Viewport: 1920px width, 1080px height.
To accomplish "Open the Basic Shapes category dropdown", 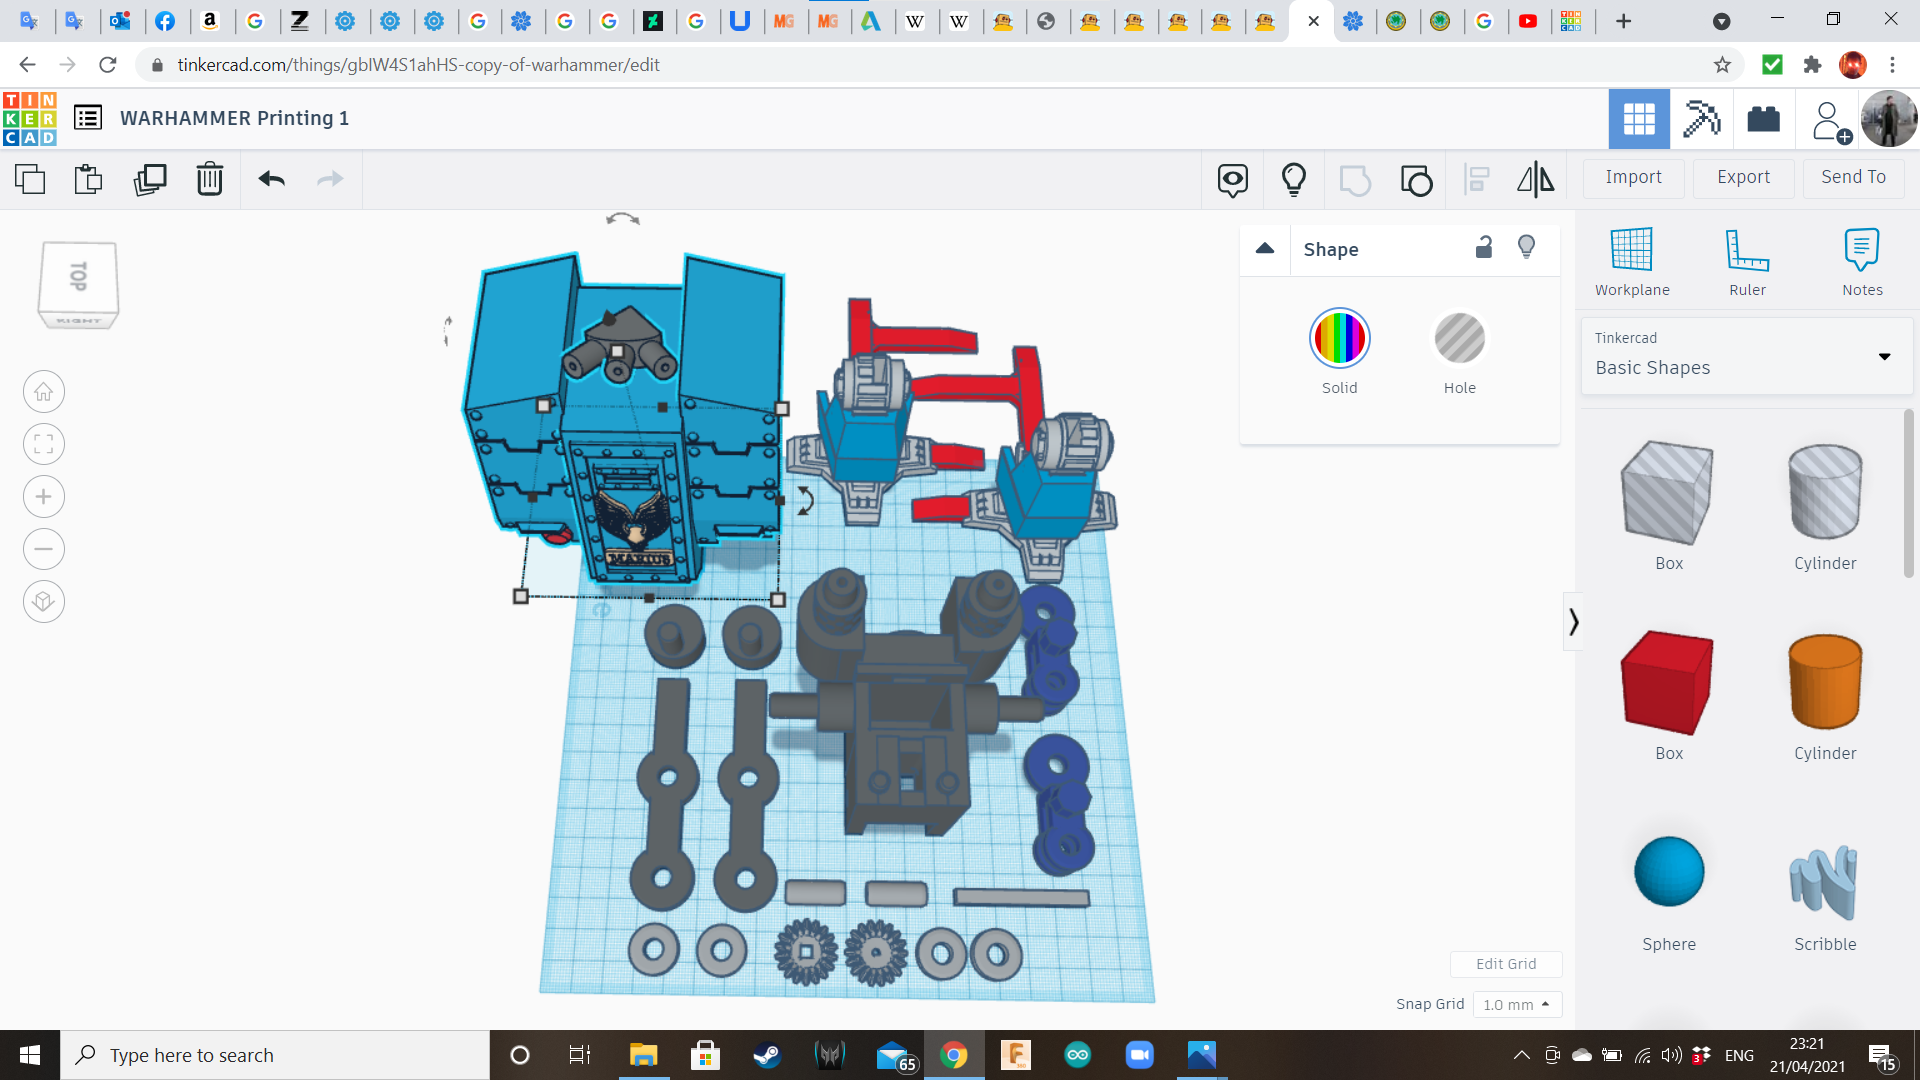I will pyautogui.click(x=1746, y=356).
